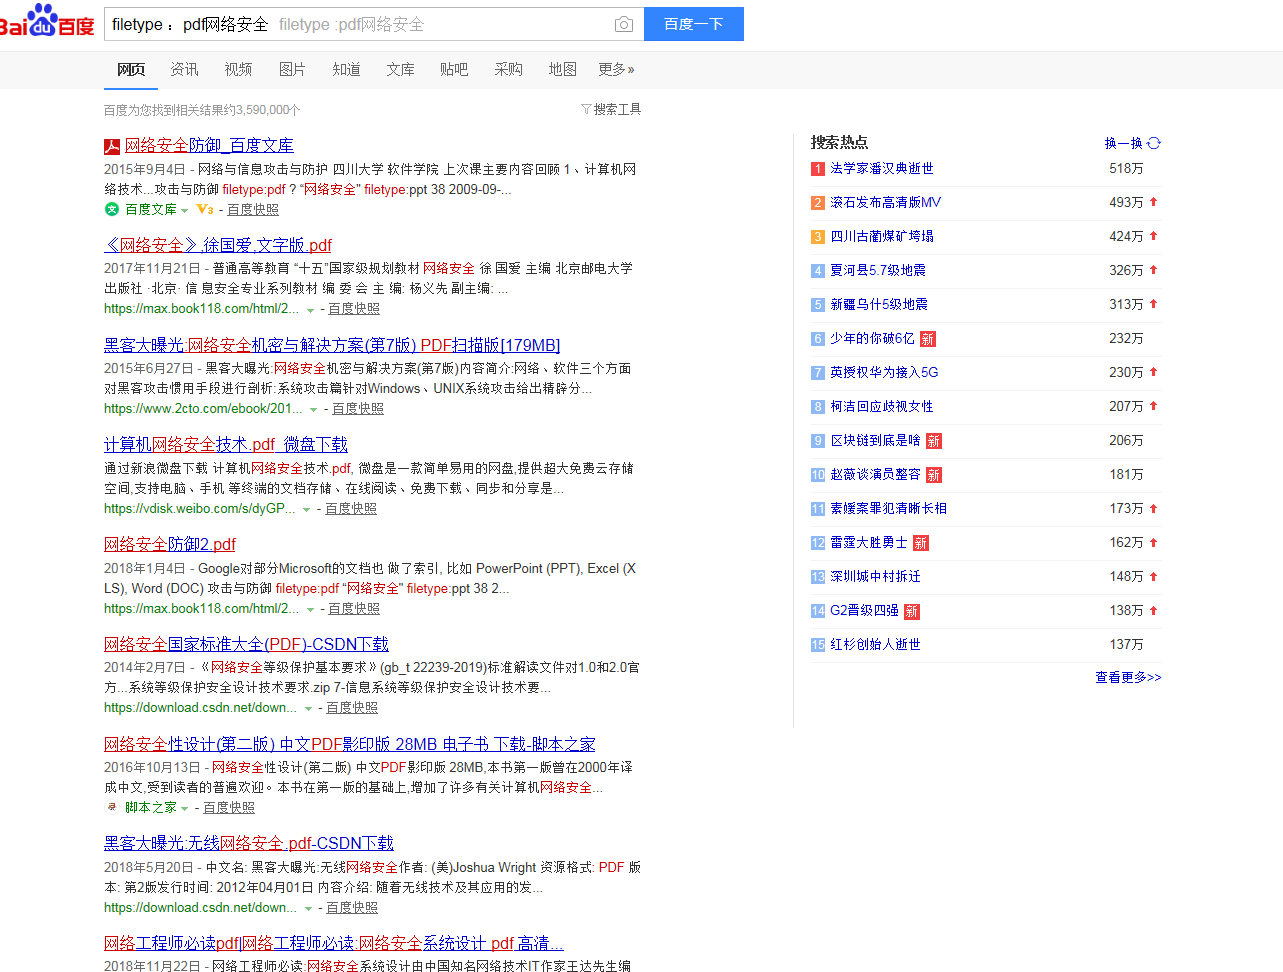Click the result count text 百度为您找到相关结果约3,590,000个
This screenshot has width=1283, height=972.
pos(202,110)
